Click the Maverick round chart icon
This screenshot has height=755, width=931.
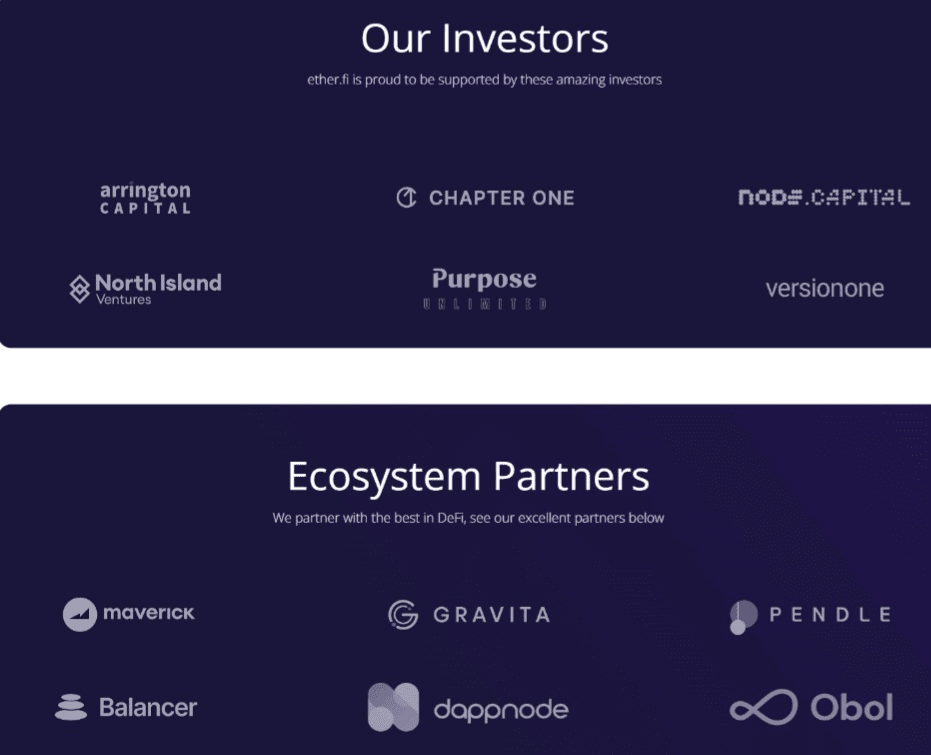[x=80, y=614]
